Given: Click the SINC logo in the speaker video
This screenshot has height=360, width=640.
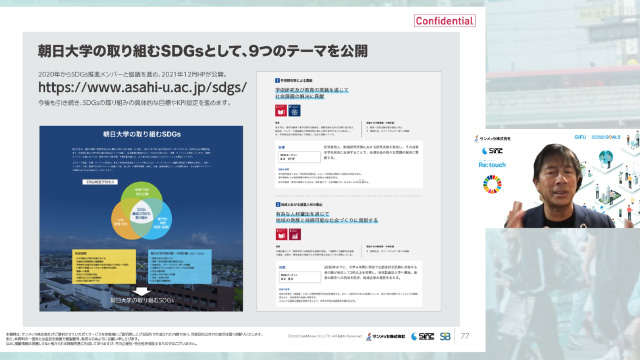Looking at the screenshot, I should pyautogui.click(x=492, y=151).
